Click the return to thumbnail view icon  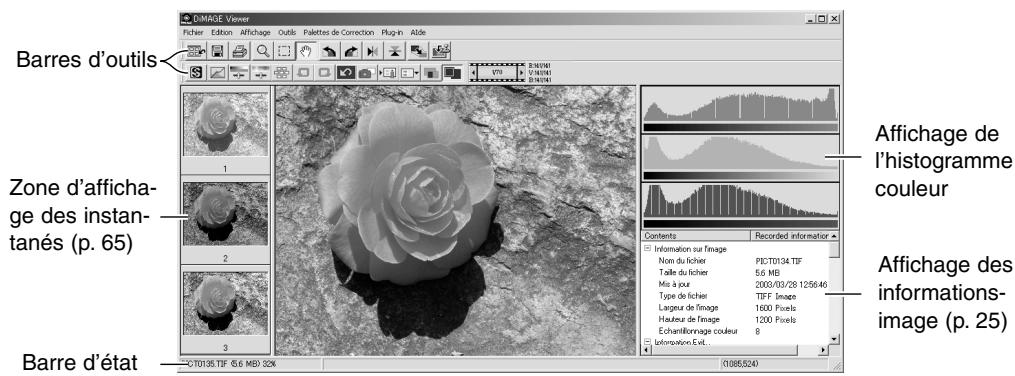[196, 50]
